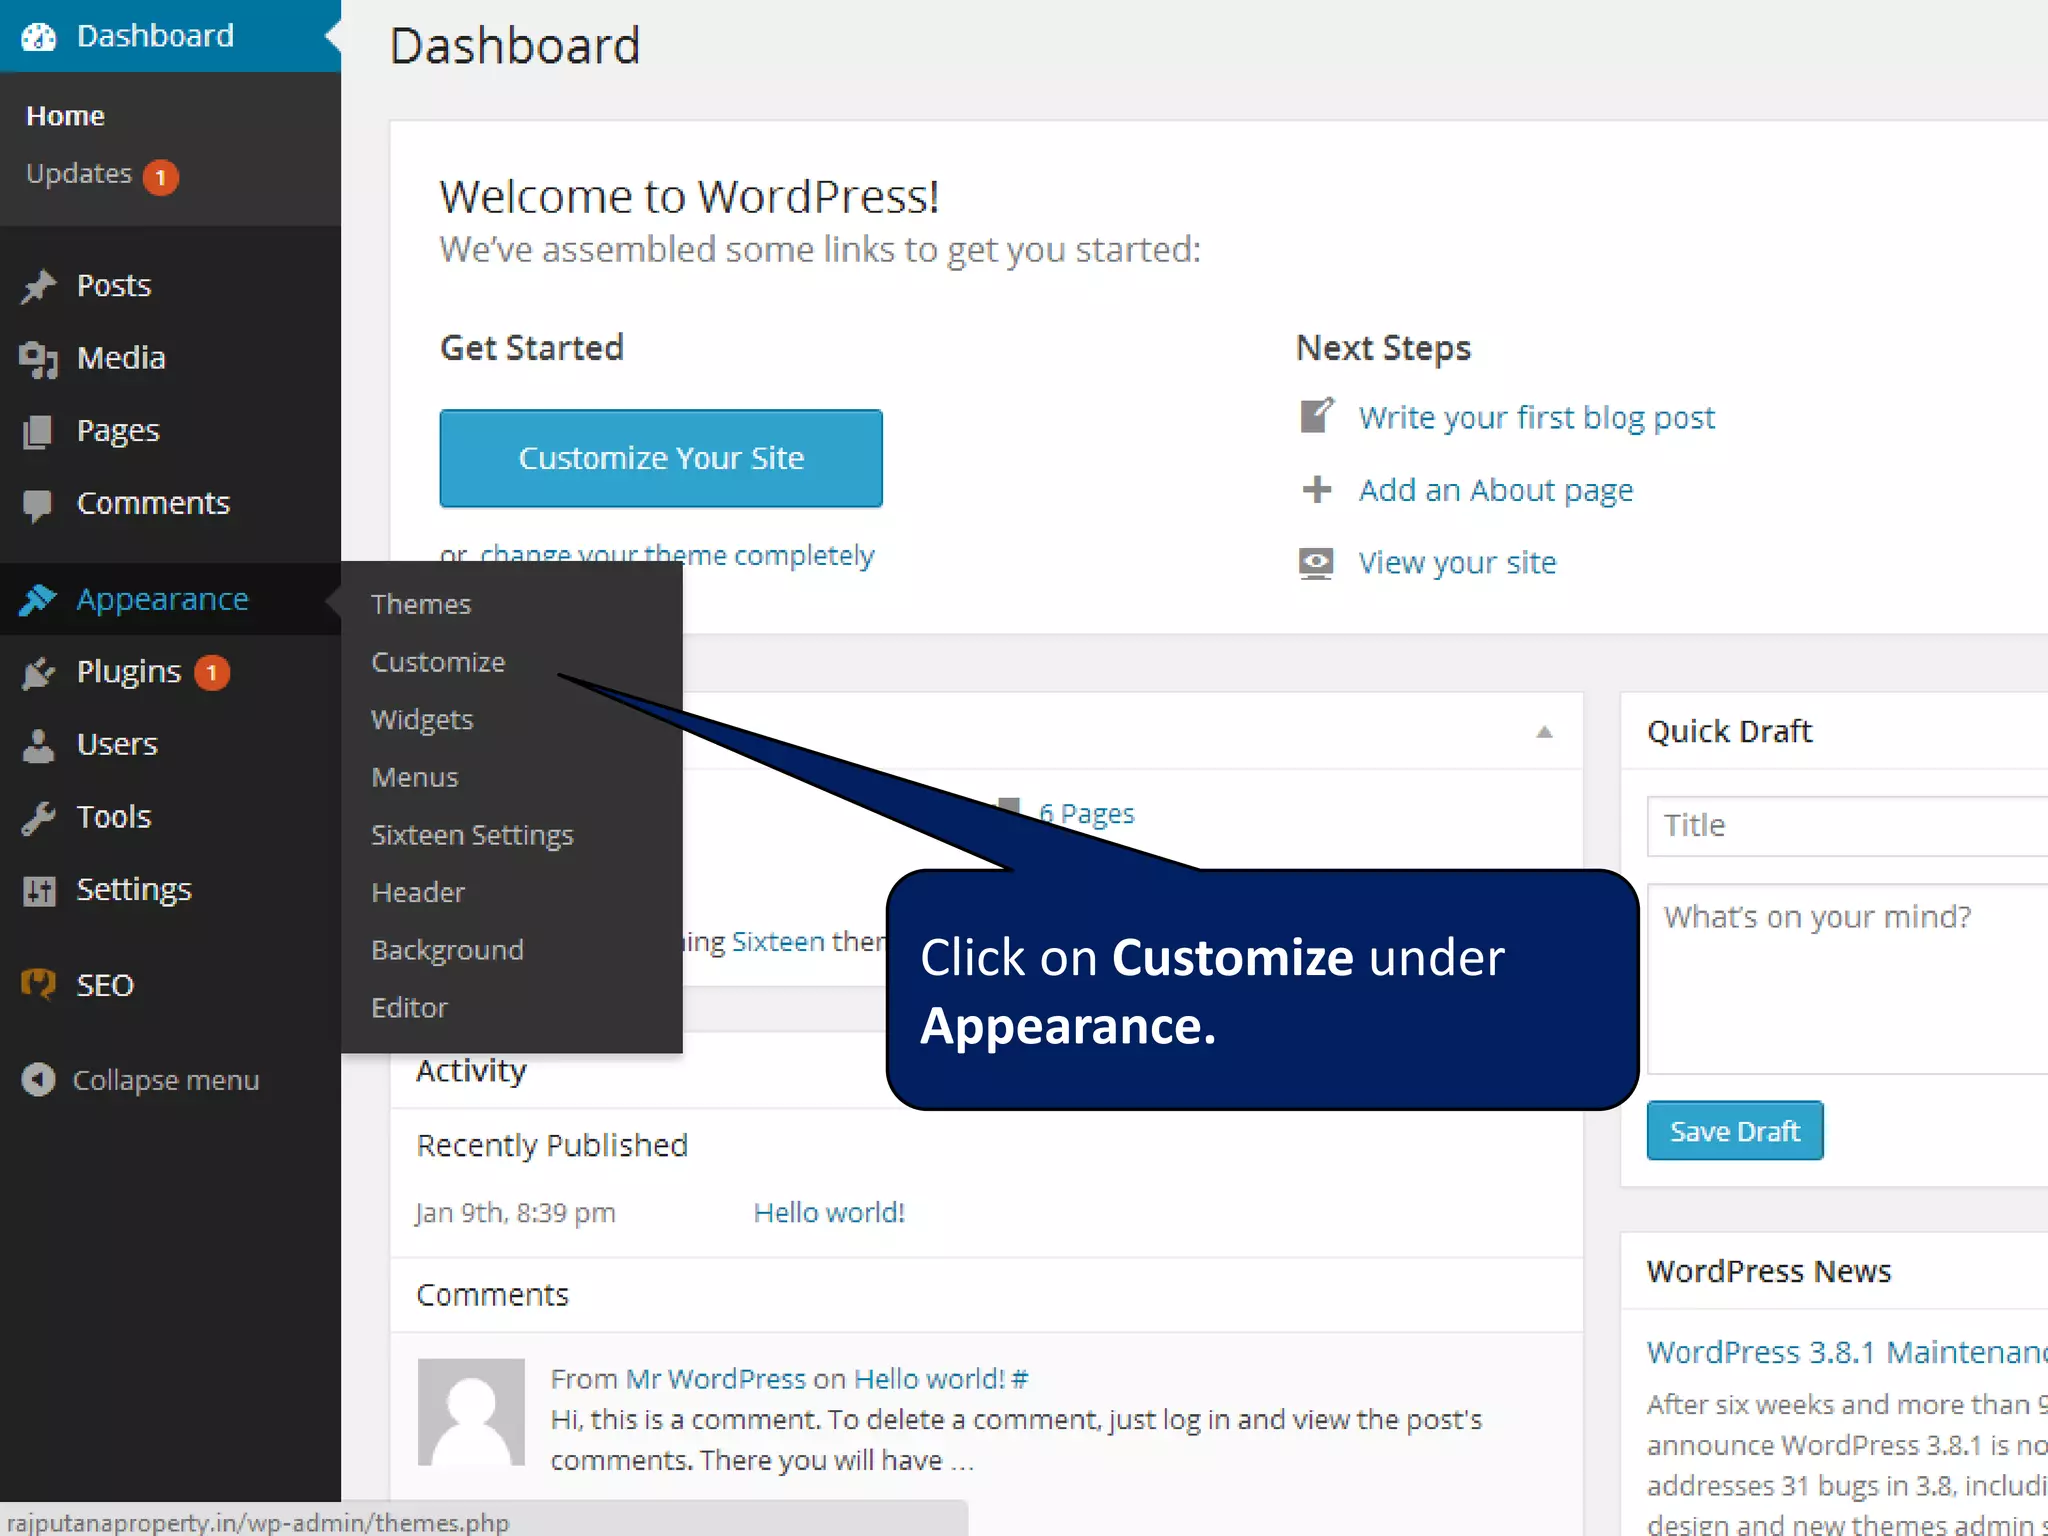Open Editor under Appearance
Image resolution: width=2048 pixels, height=1536 pixels.
pyautogui.click(x=409, y=1007)
